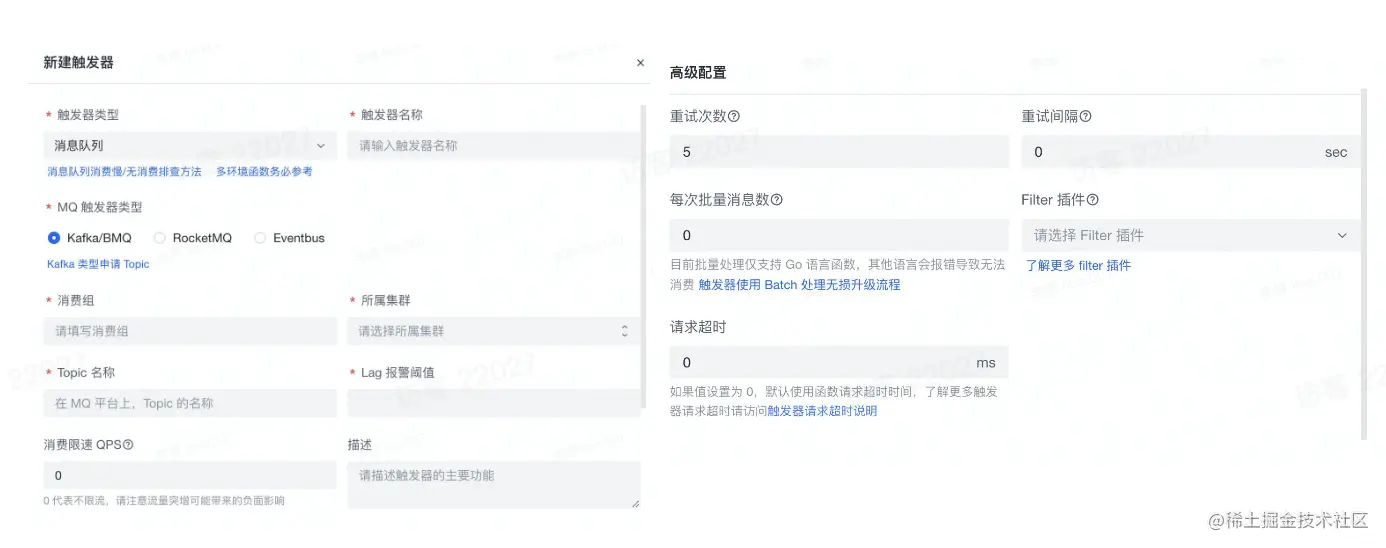Click the MQ 触发器类型 label
Screen dimensions: 1386x548
(x=99, y=207)
